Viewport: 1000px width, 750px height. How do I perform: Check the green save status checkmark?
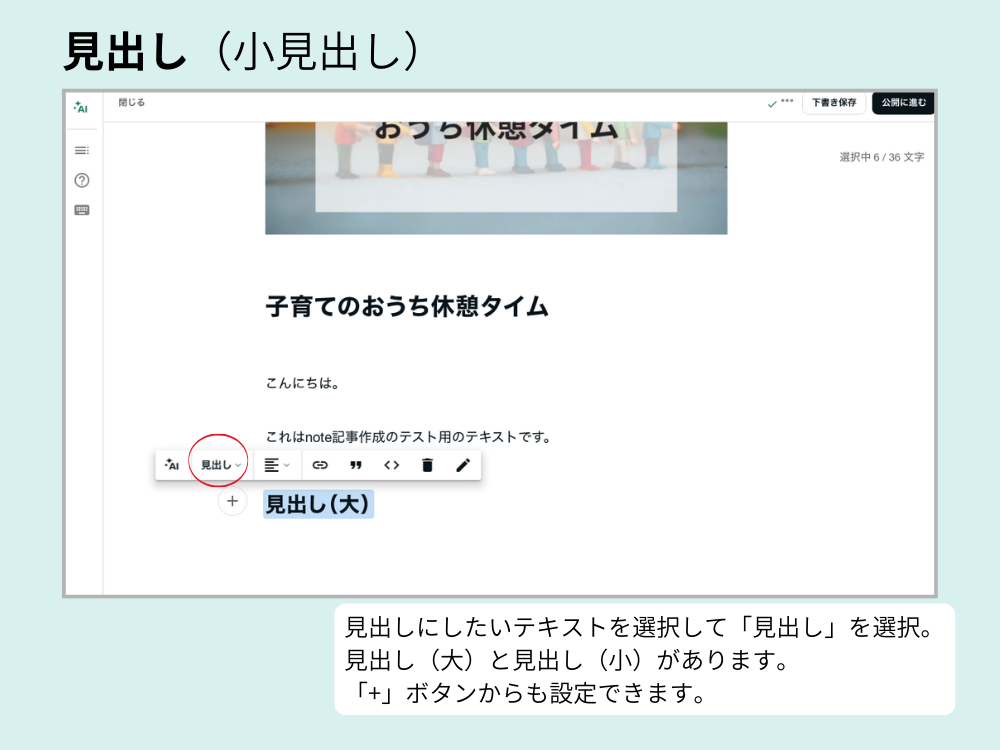770,103
